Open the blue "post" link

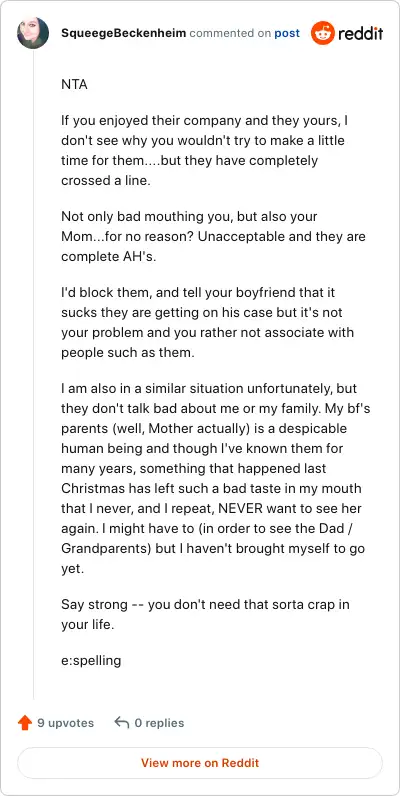pyautogui.click(x=287, y=34)
